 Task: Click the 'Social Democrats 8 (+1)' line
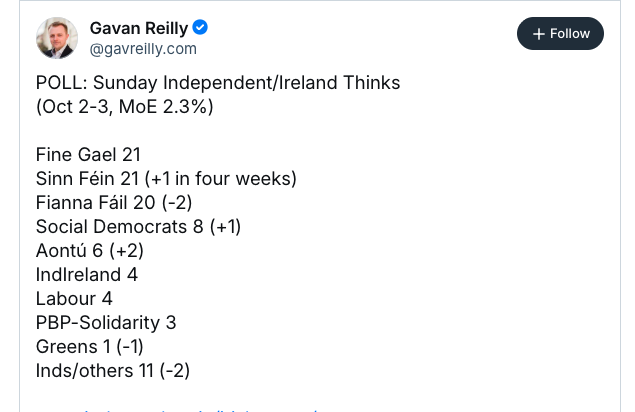tap(138, 227)
